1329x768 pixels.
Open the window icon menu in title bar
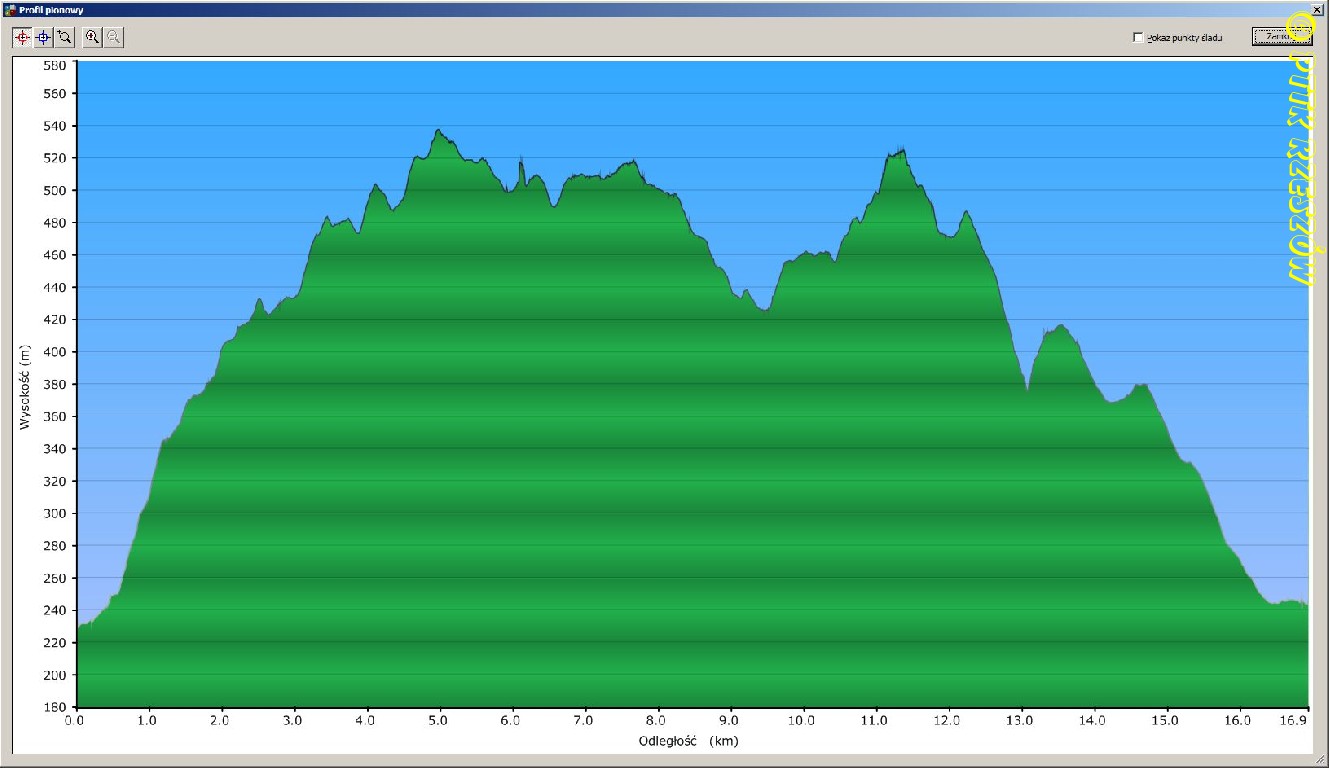click(9, 9)
